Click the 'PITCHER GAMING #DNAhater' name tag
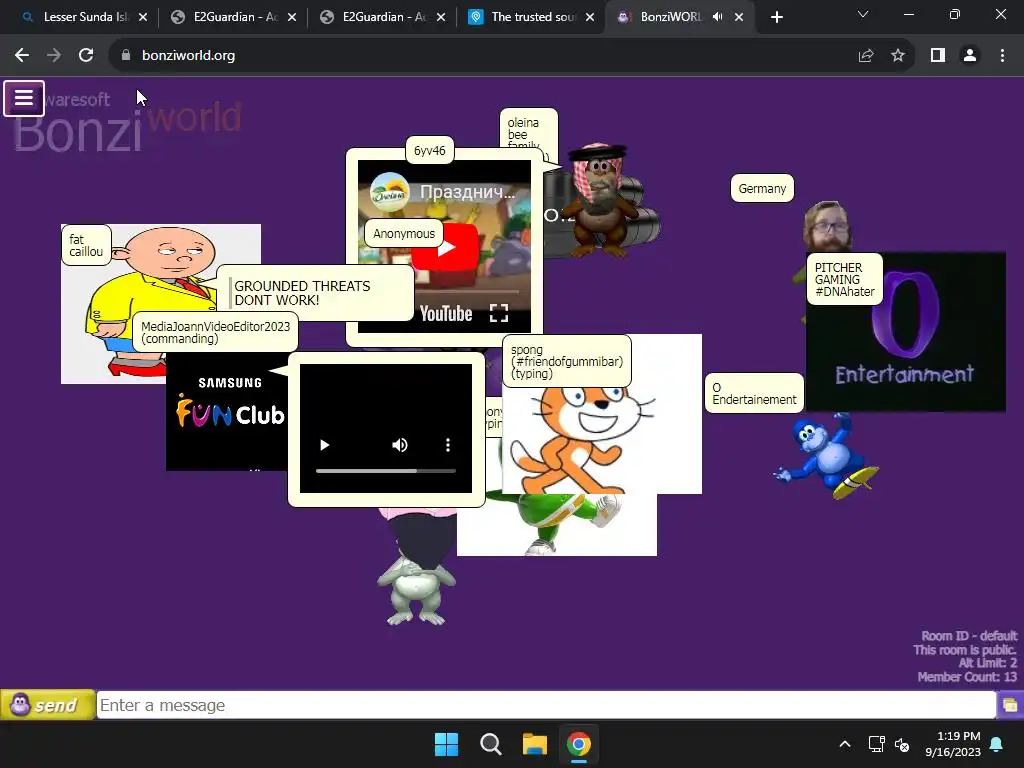 (x=844, y=280)
